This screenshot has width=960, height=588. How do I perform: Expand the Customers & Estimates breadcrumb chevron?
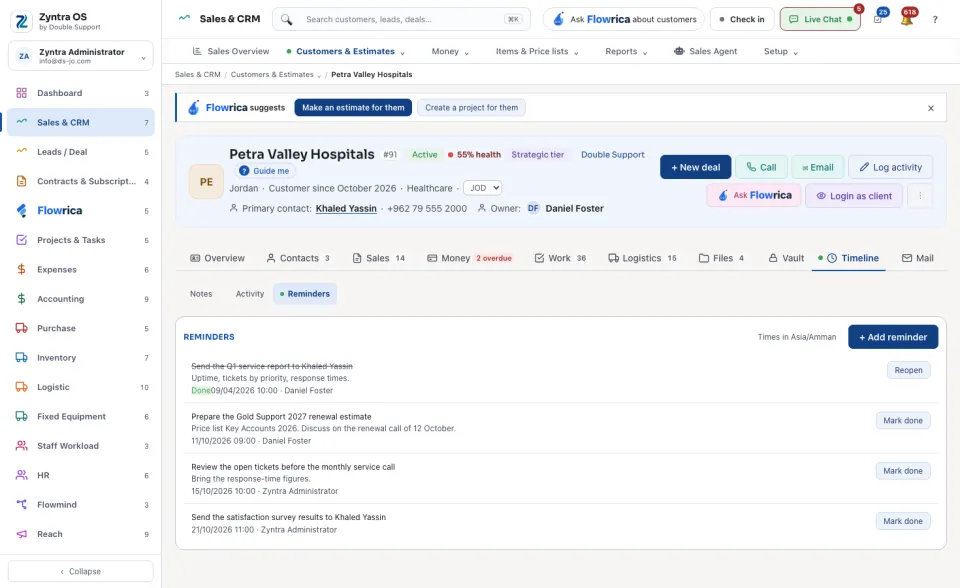pyautogui.click(x=319, y=75)
